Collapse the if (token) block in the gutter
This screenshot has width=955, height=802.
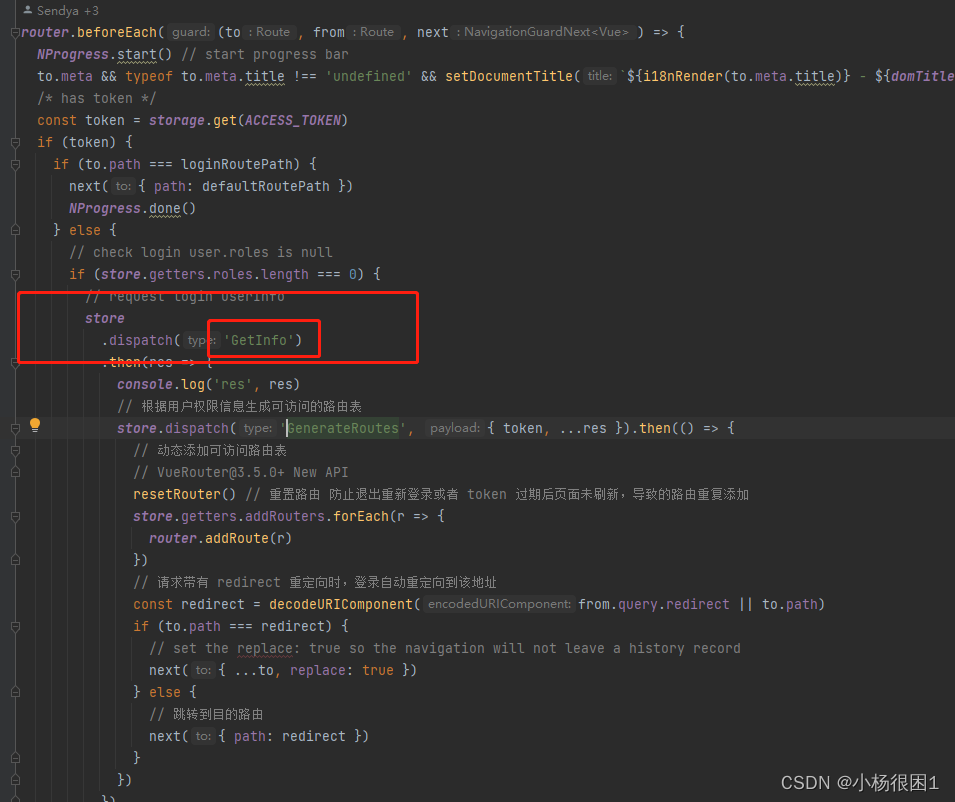pos(14,141)
